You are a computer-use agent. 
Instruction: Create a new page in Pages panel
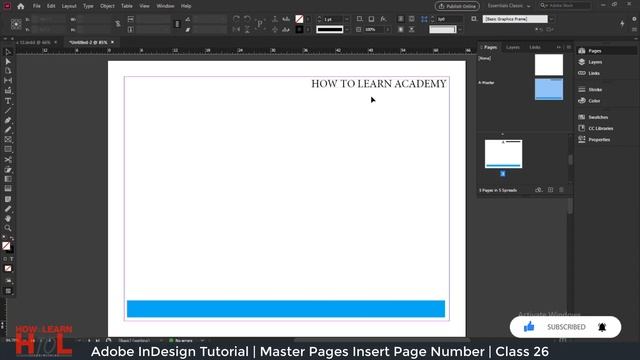pyautogui.click(x=550, y=190)
